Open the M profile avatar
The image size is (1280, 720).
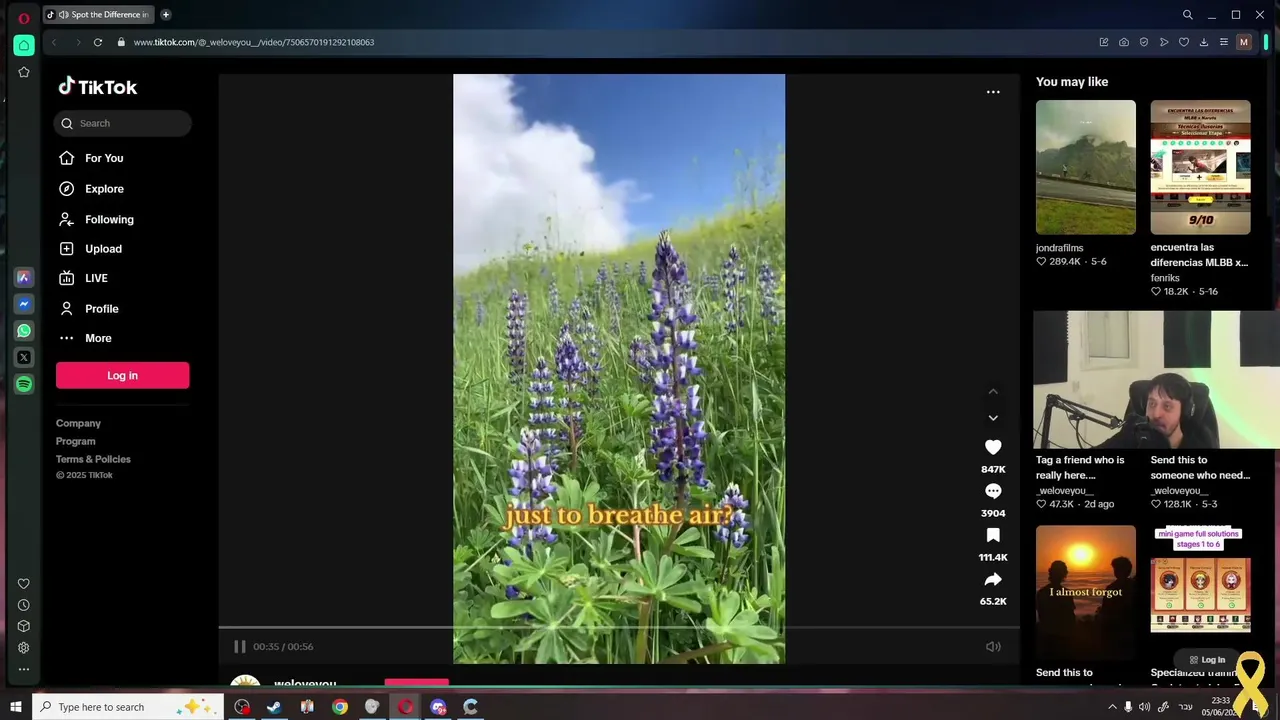point(1244,42)
